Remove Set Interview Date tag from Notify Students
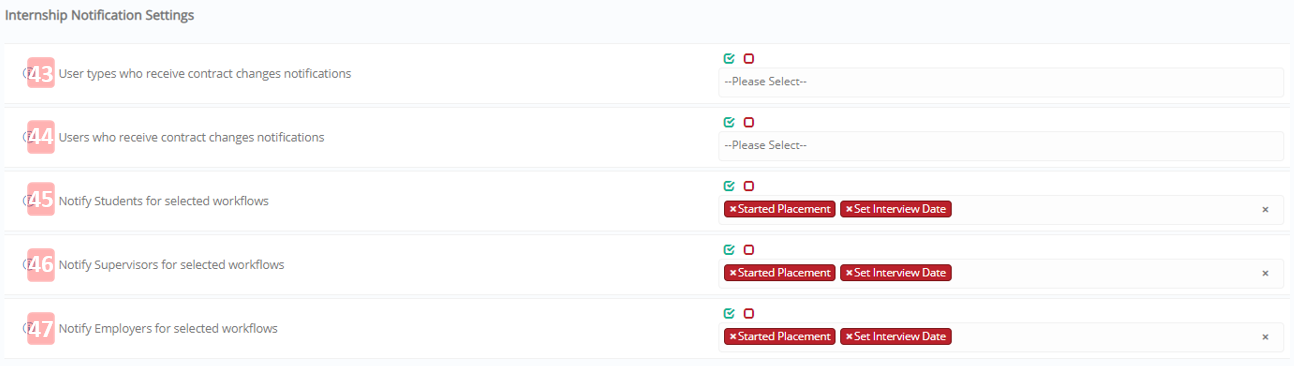The width and height of the screenshot is (1294, 366). (849, 210)
